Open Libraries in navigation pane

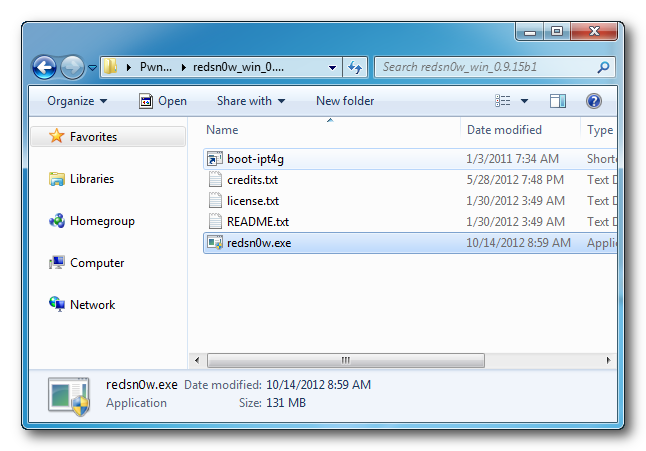[x=91, y=179]
